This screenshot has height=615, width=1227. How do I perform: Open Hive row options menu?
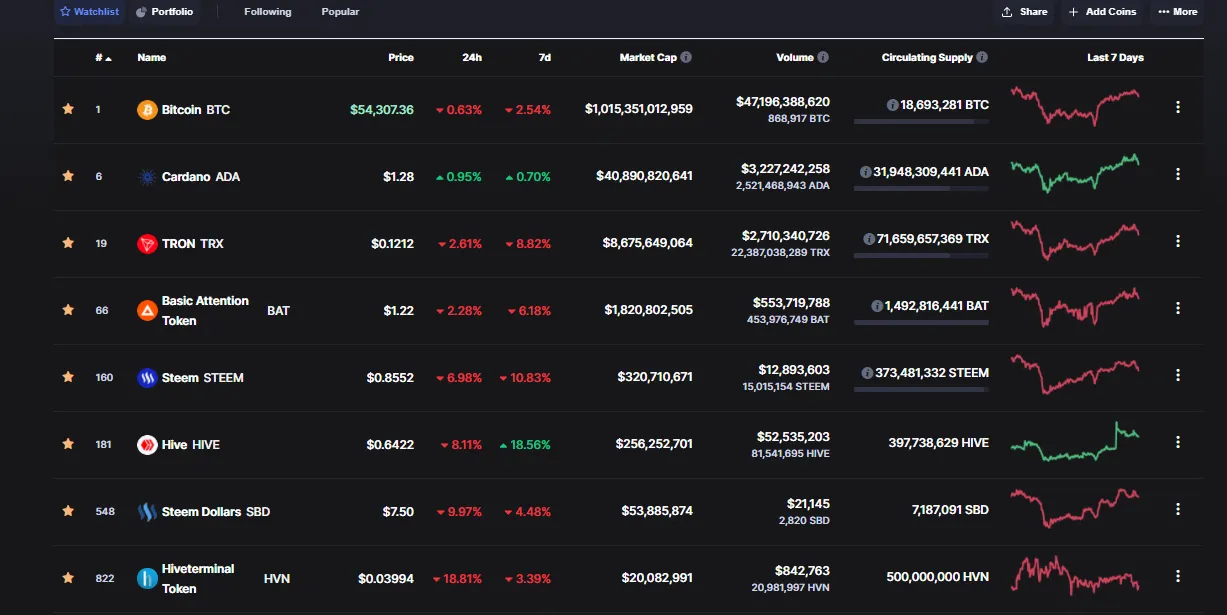click(1178, 442)
